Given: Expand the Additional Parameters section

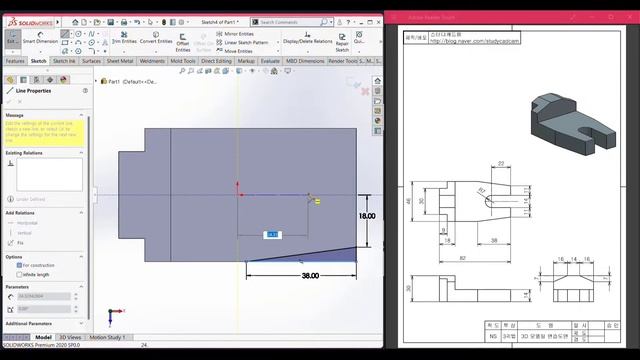Looking at the screenshot, I should [x=81, y=323].
